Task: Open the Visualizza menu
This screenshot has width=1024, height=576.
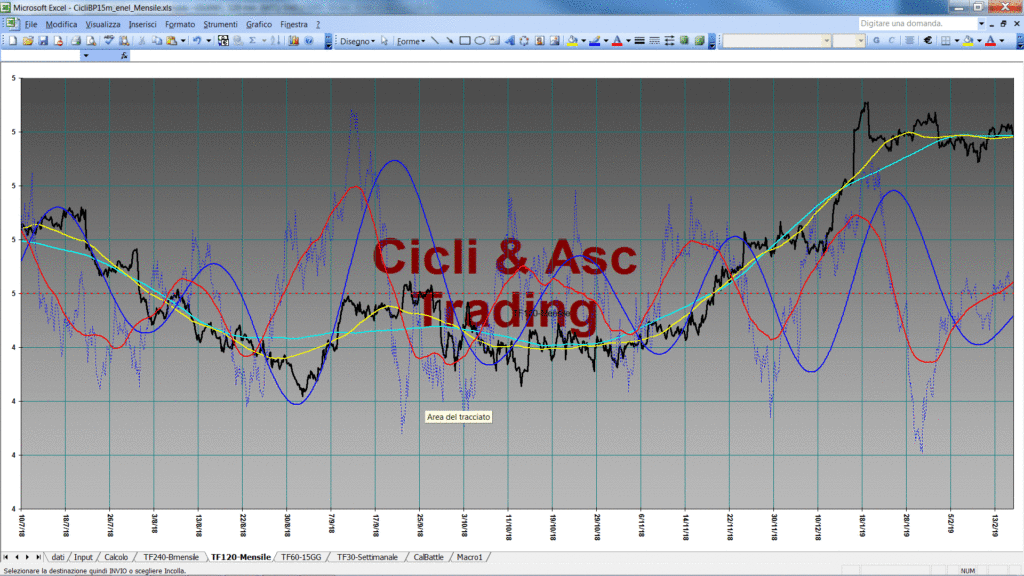Action: click(103, 24)
